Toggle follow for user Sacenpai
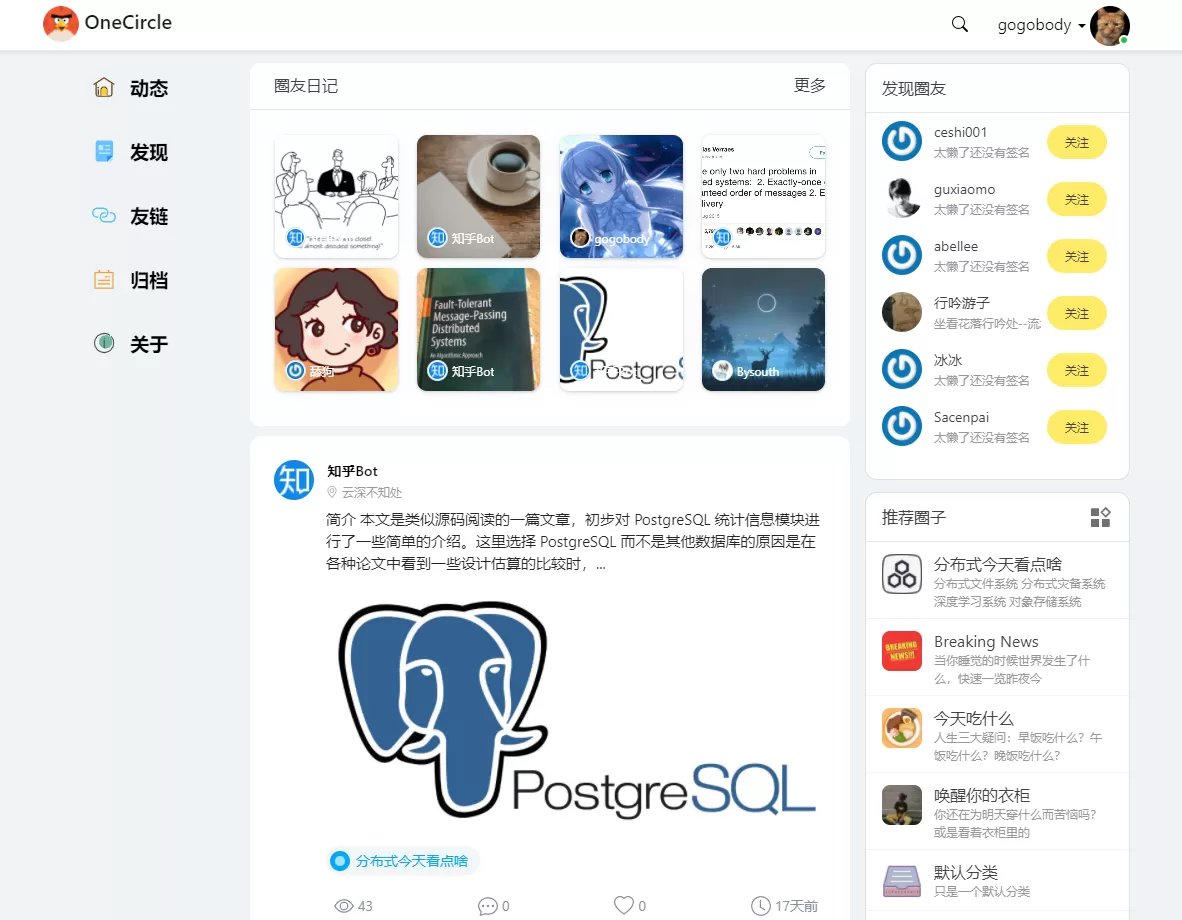Image resolution: width=1182 pixels, height=920 pixels. [x=1076, y=428]
